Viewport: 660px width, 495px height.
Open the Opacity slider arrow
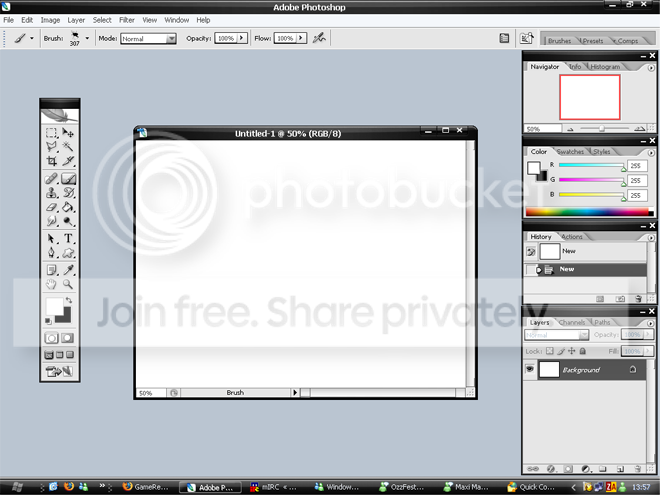(x=242, y=38)
